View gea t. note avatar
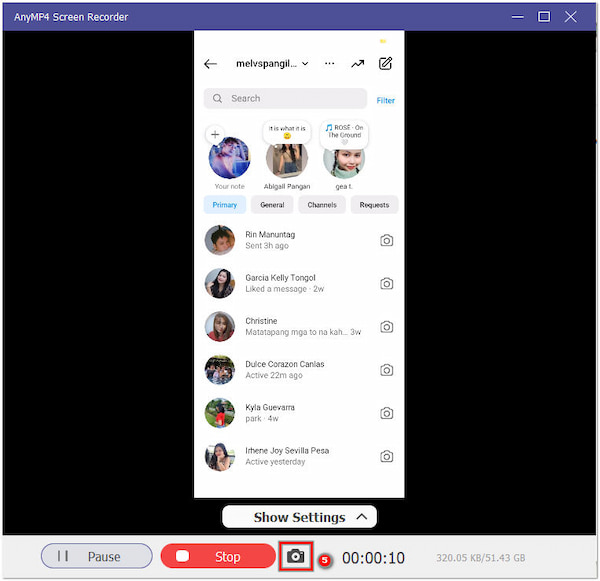Image resolution: width=600 pixels, height=581 pixels. [344, 163]
